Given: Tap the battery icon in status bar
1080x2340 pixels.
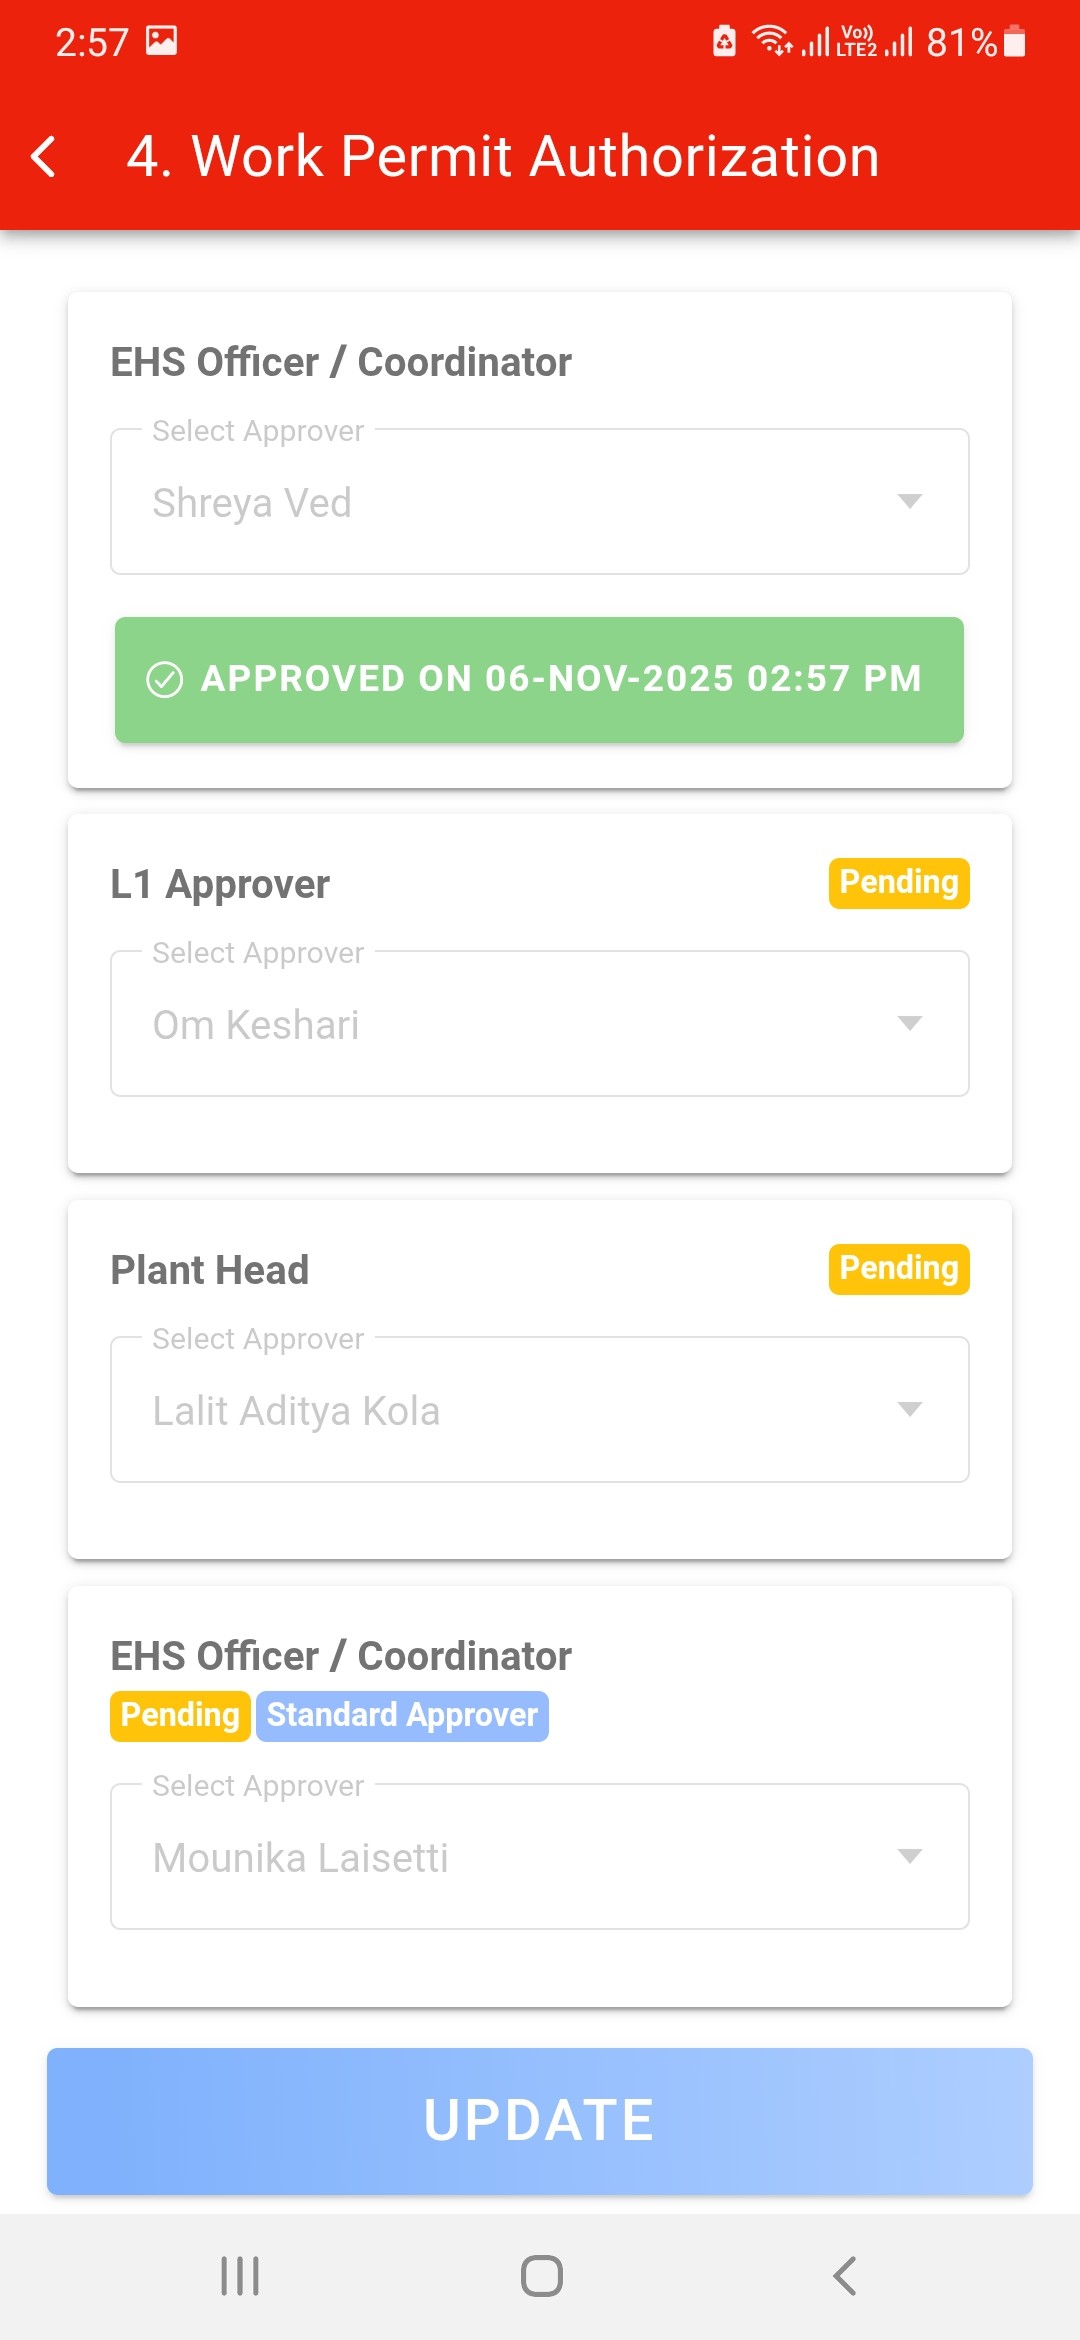Looking at the screenshot, I should [x=1014, y=42].
